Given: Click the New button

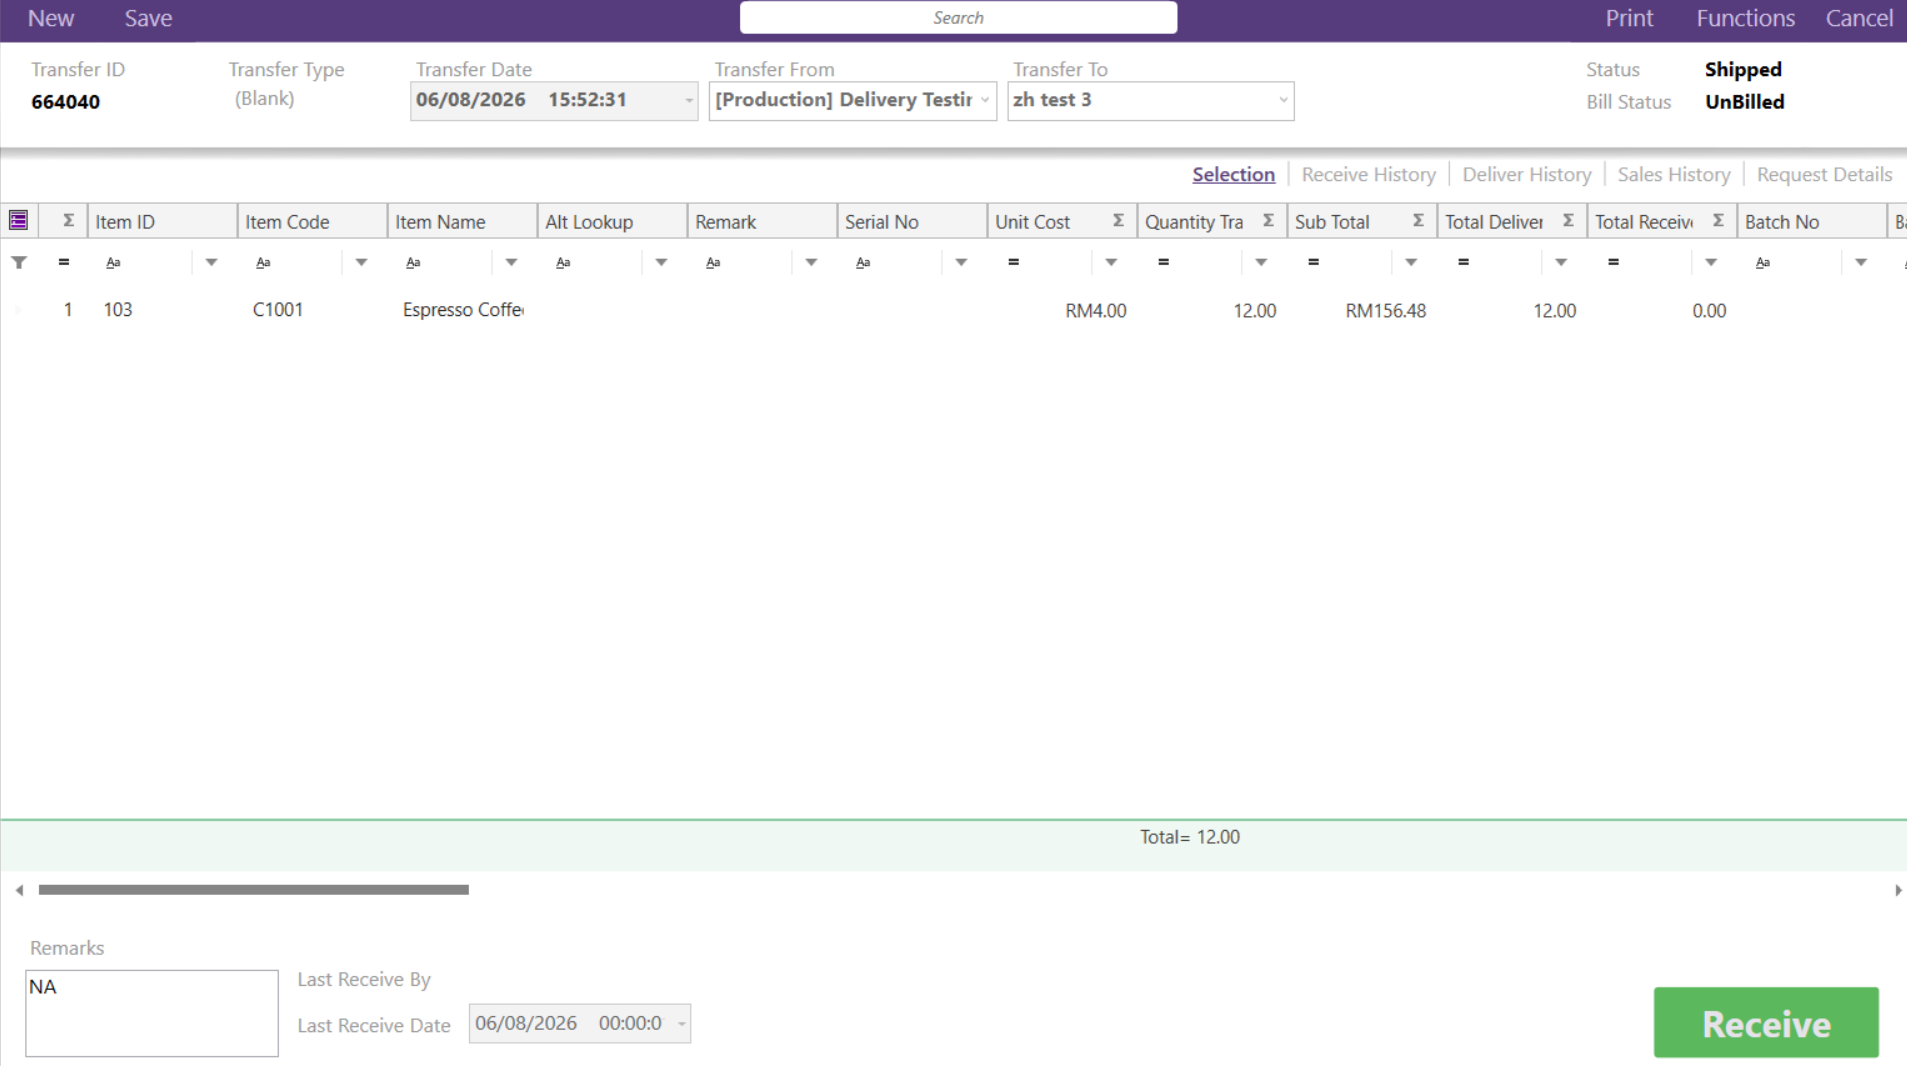Looking at the screenshot, I should click(51, 18).
